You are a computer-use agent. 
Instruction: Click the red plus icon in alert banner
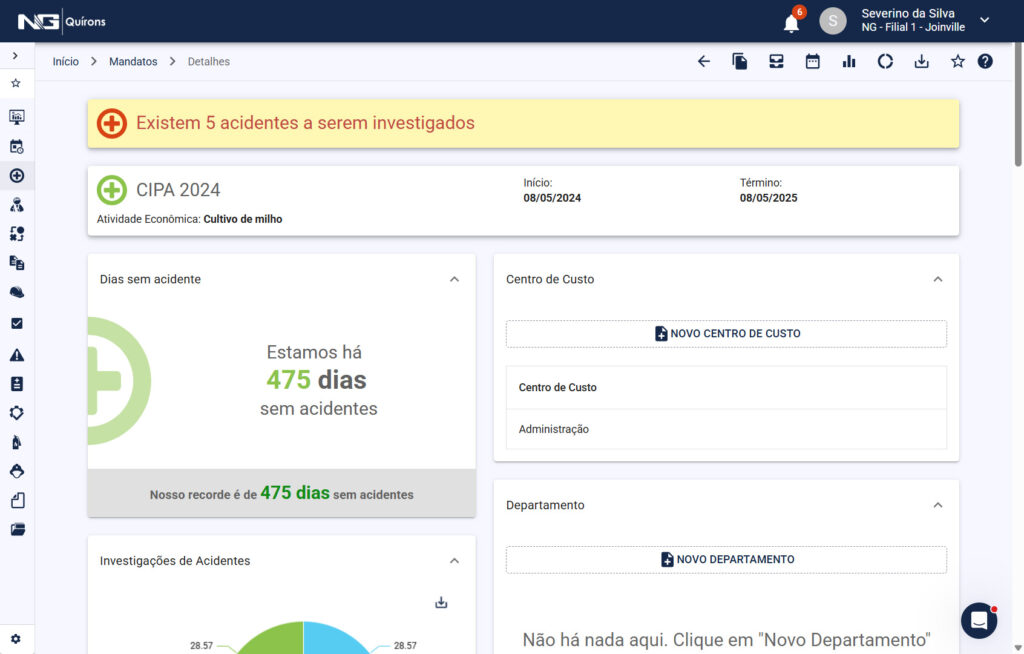pos(112,123)
